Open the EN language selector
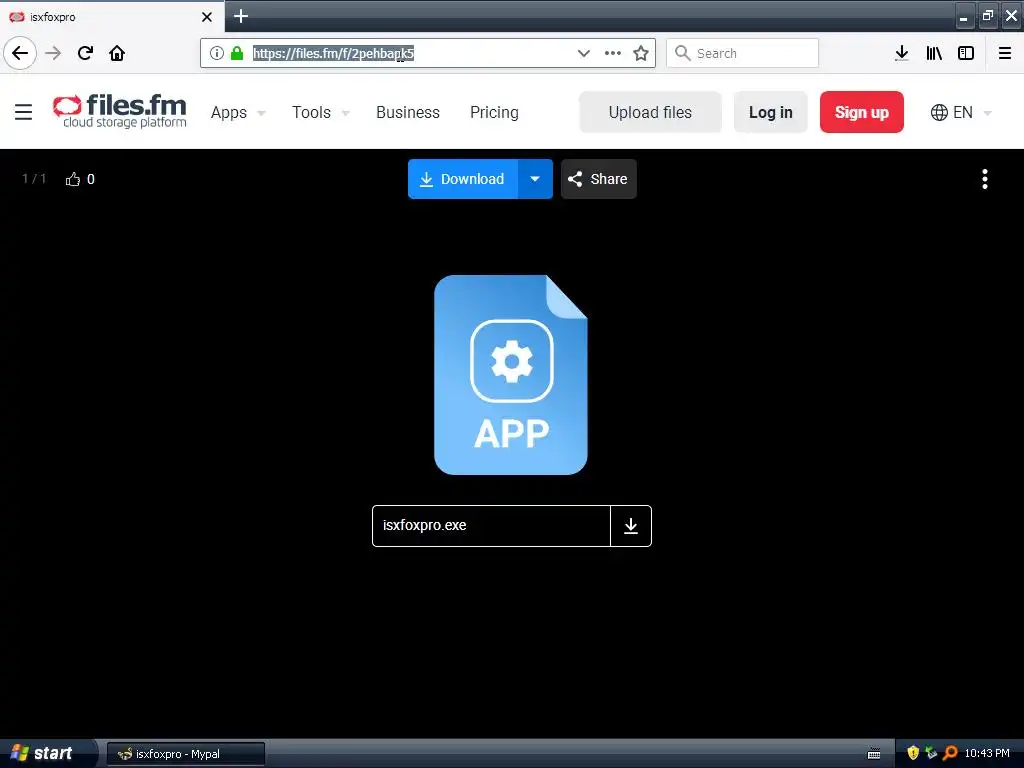Image resolution: width=1024 pixels, height=768 pixels. pyautogui.click(x=961, y=112)
